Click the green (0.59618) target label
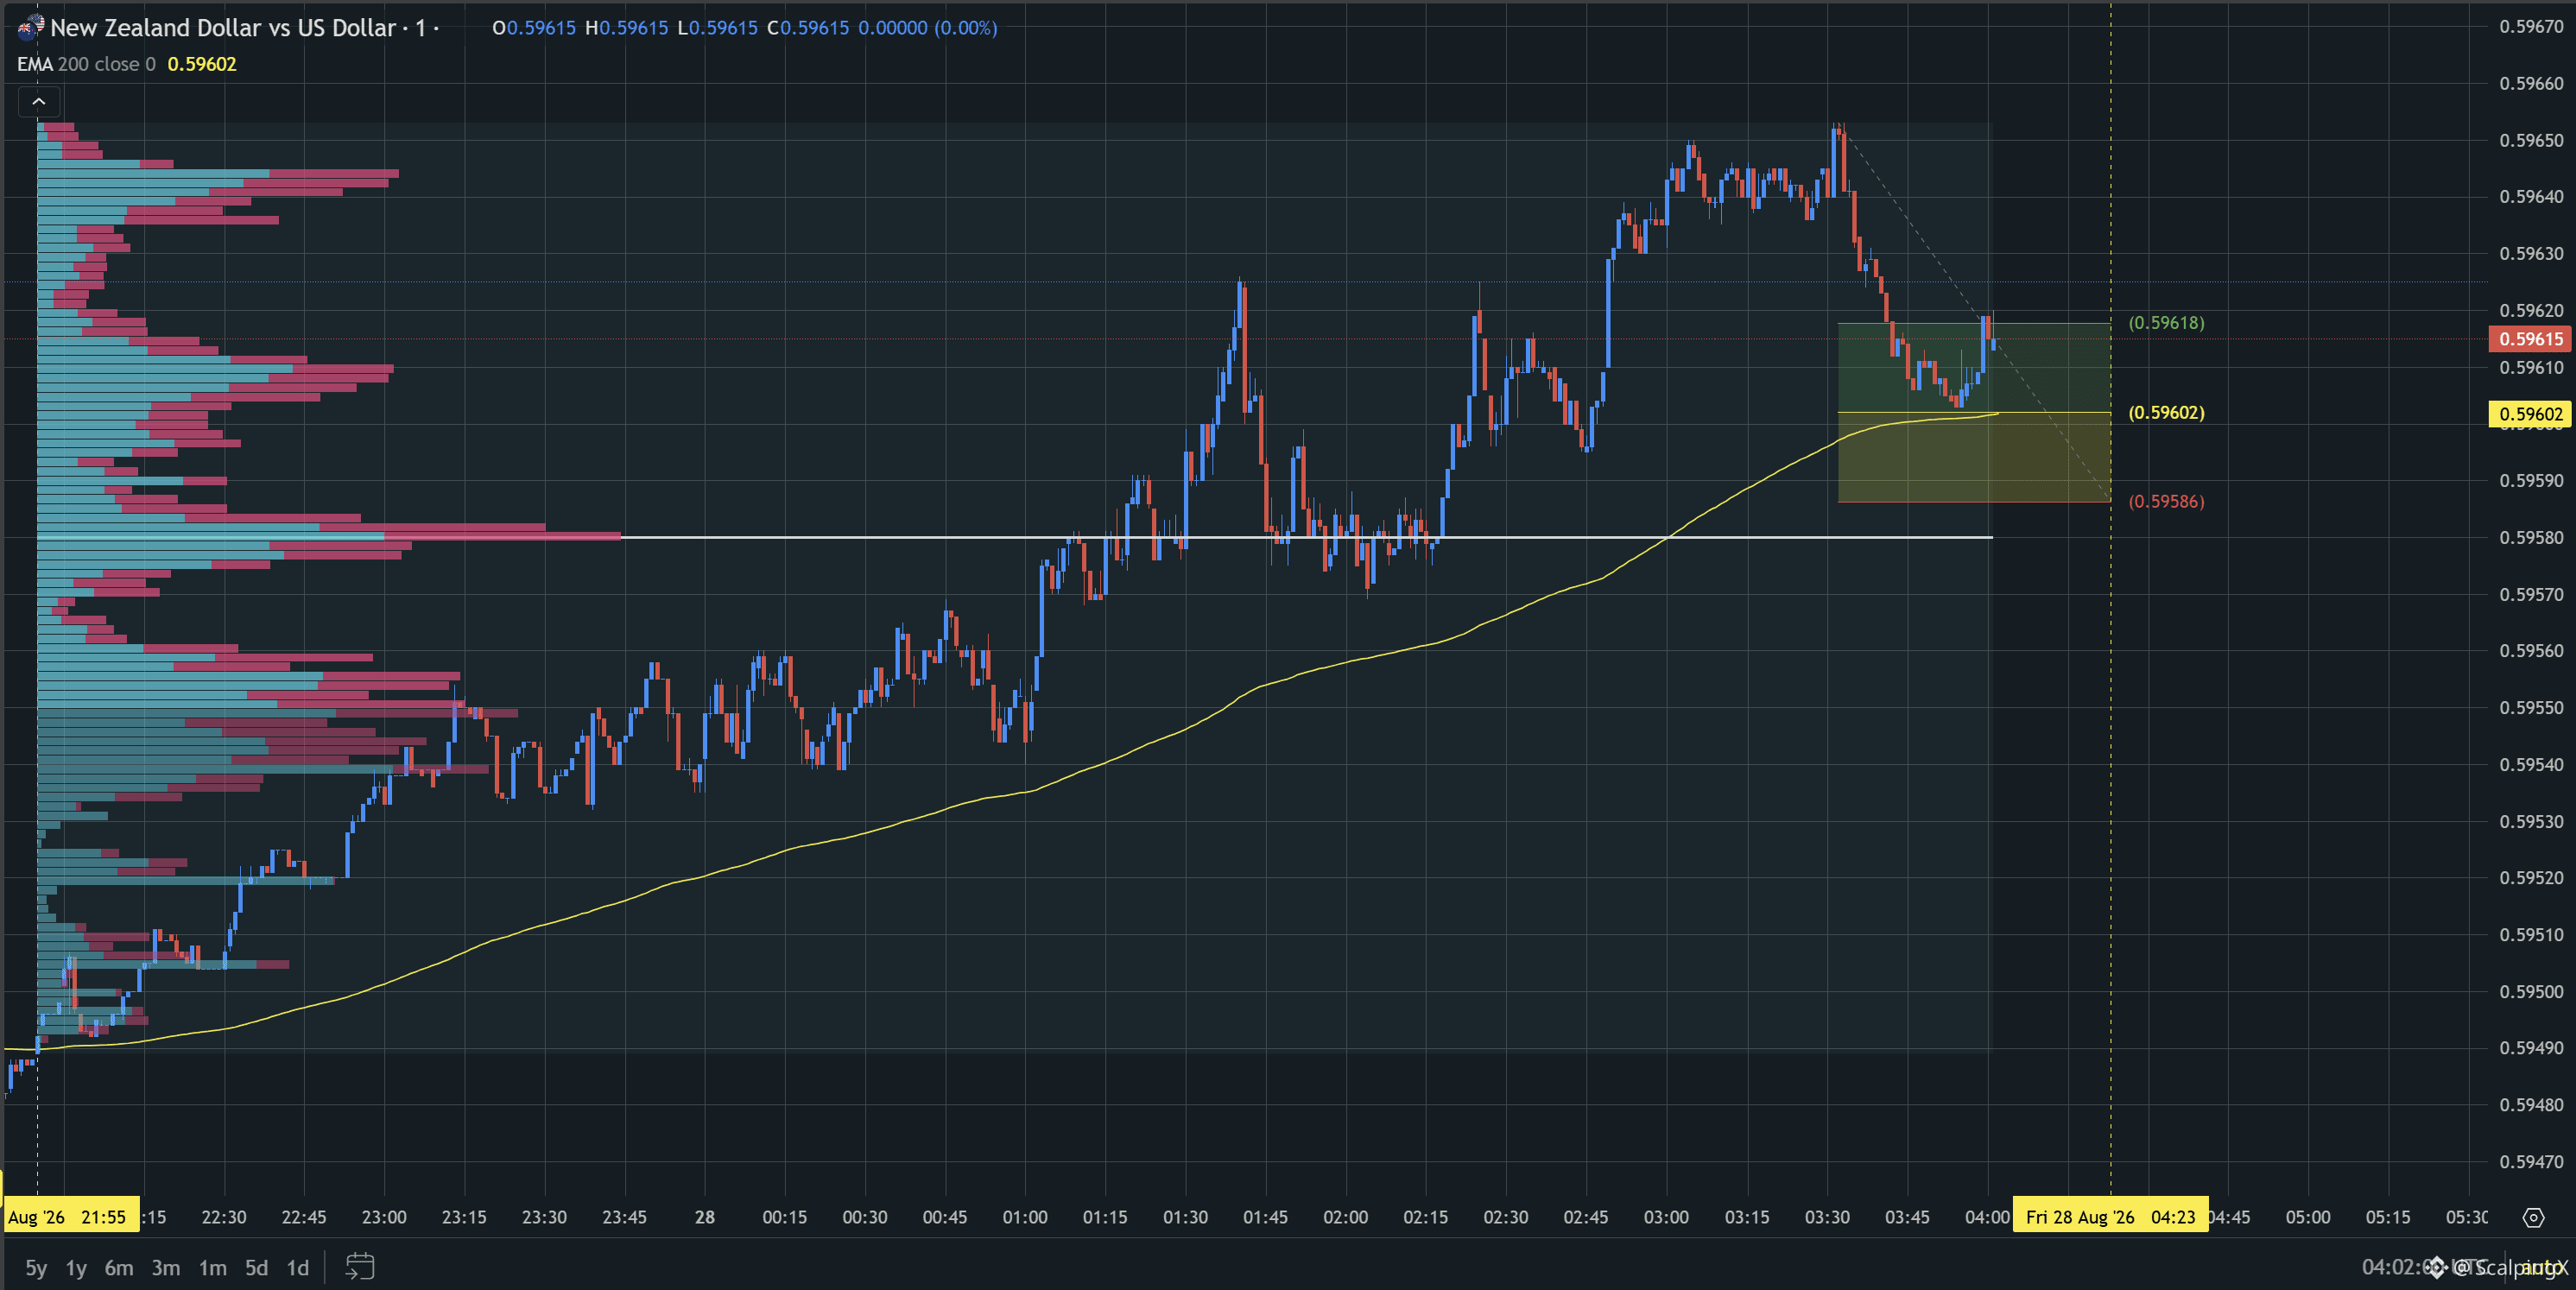Screen dimensions: 2576x1290 click(2166, 323)
